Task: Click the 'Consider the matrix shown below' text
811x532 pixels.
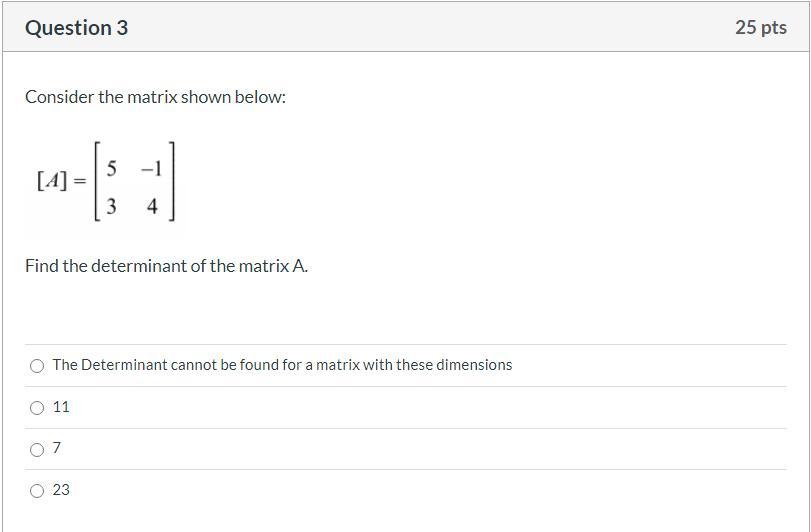Action: pos(155,97)
